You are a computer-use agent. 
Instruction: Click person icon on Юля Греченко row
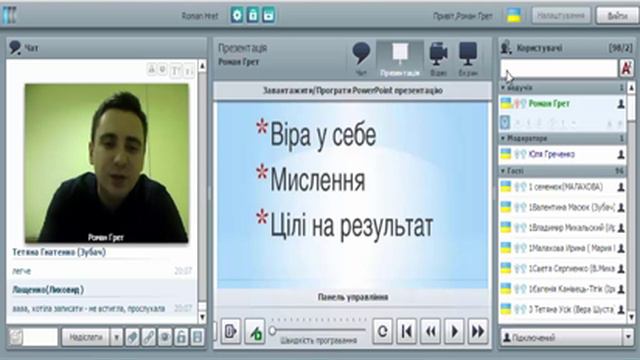621,154
